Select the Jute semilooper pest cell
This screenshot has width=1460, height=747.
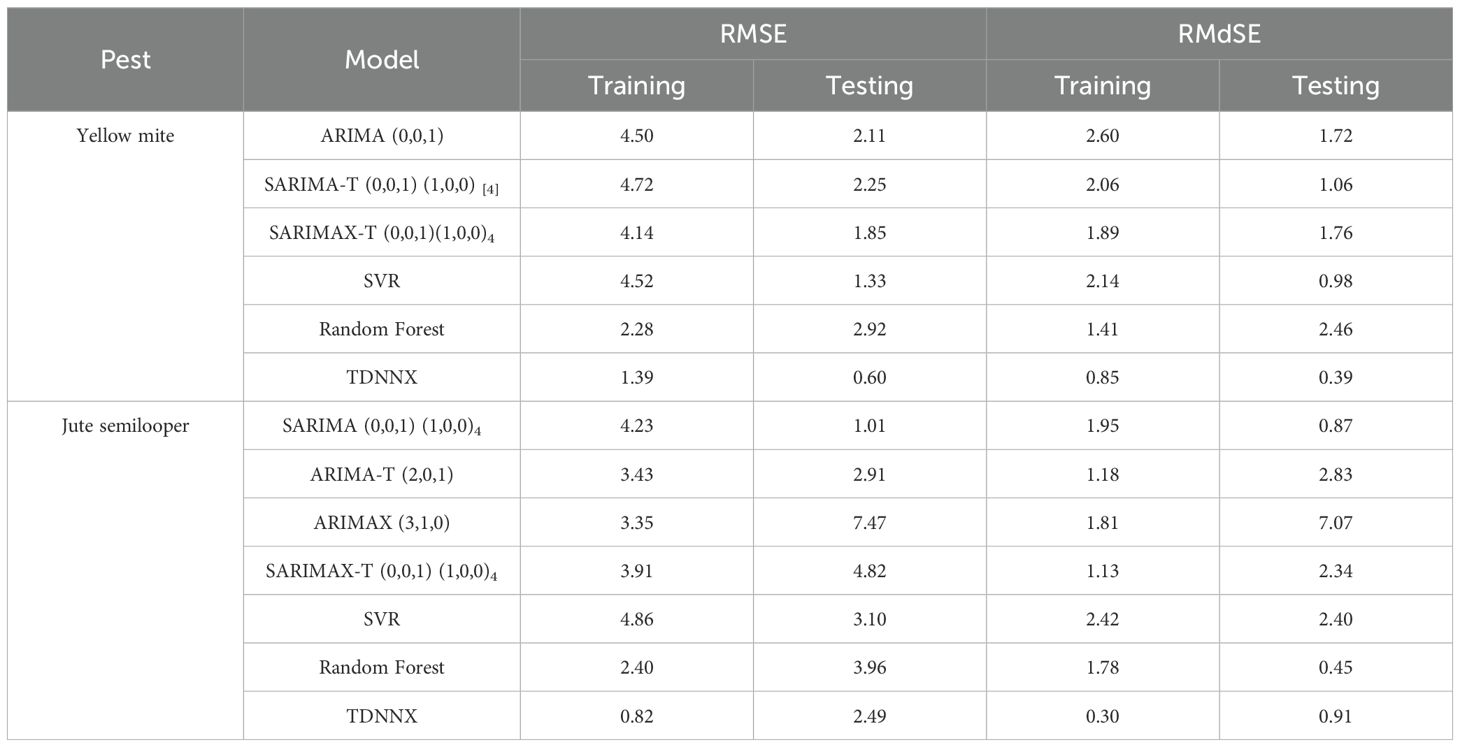click(125, 426)
